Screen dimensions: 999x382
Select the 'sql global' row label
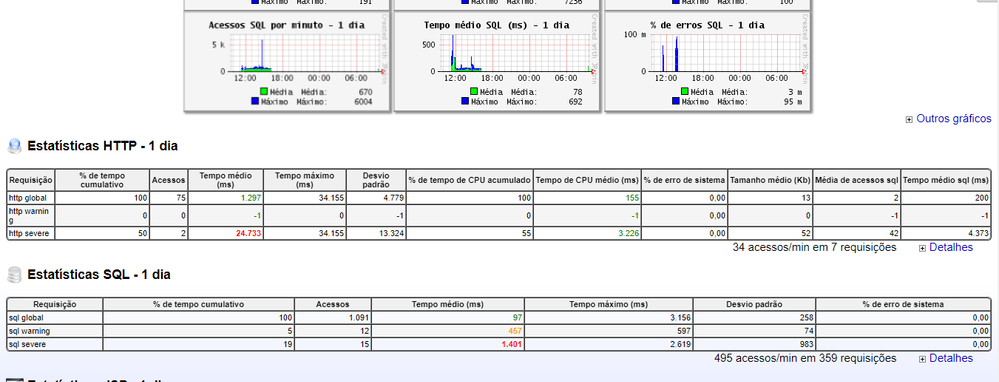(25, 317)
